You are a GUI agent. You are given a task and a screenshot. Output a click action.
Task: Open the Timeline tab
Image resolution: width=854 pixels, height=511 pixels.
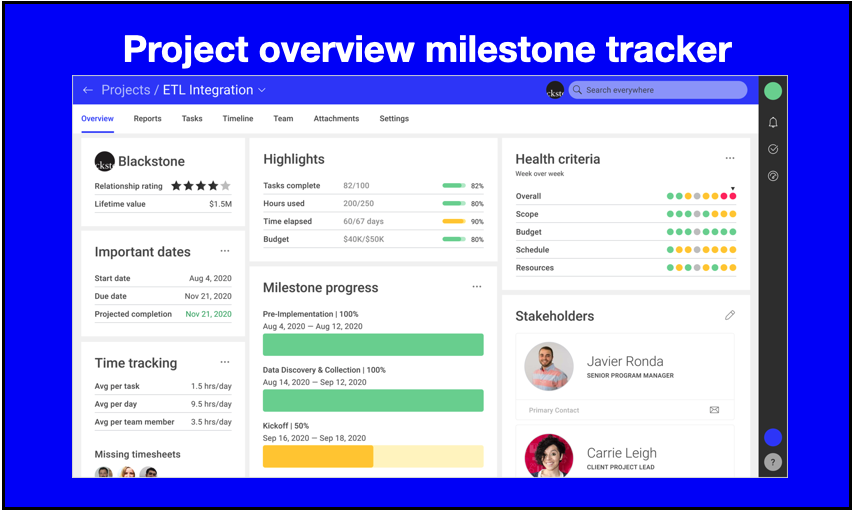click(238, 118)
